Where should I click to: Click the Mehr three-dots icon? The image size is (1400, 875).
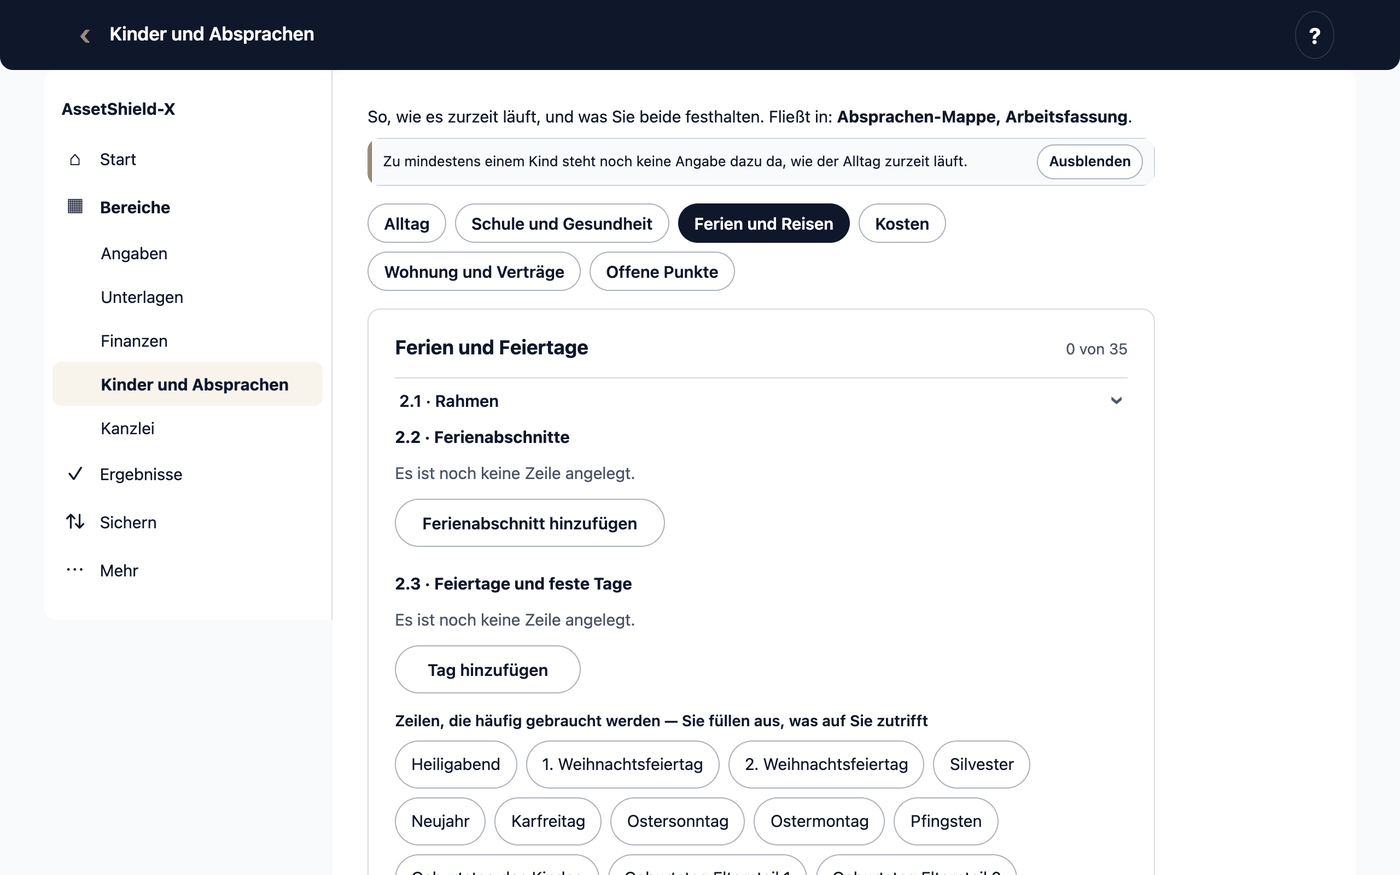click(x=75, y=570)
